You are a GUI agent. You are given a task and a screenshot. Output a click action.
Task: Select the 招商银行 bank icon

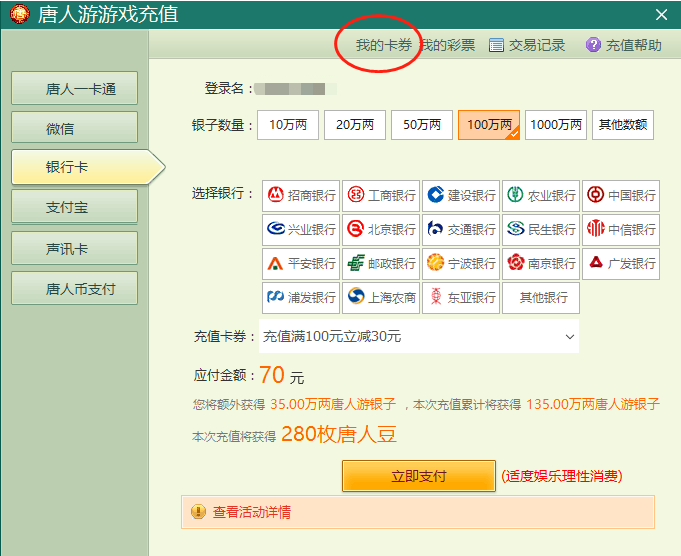(301, 196)
